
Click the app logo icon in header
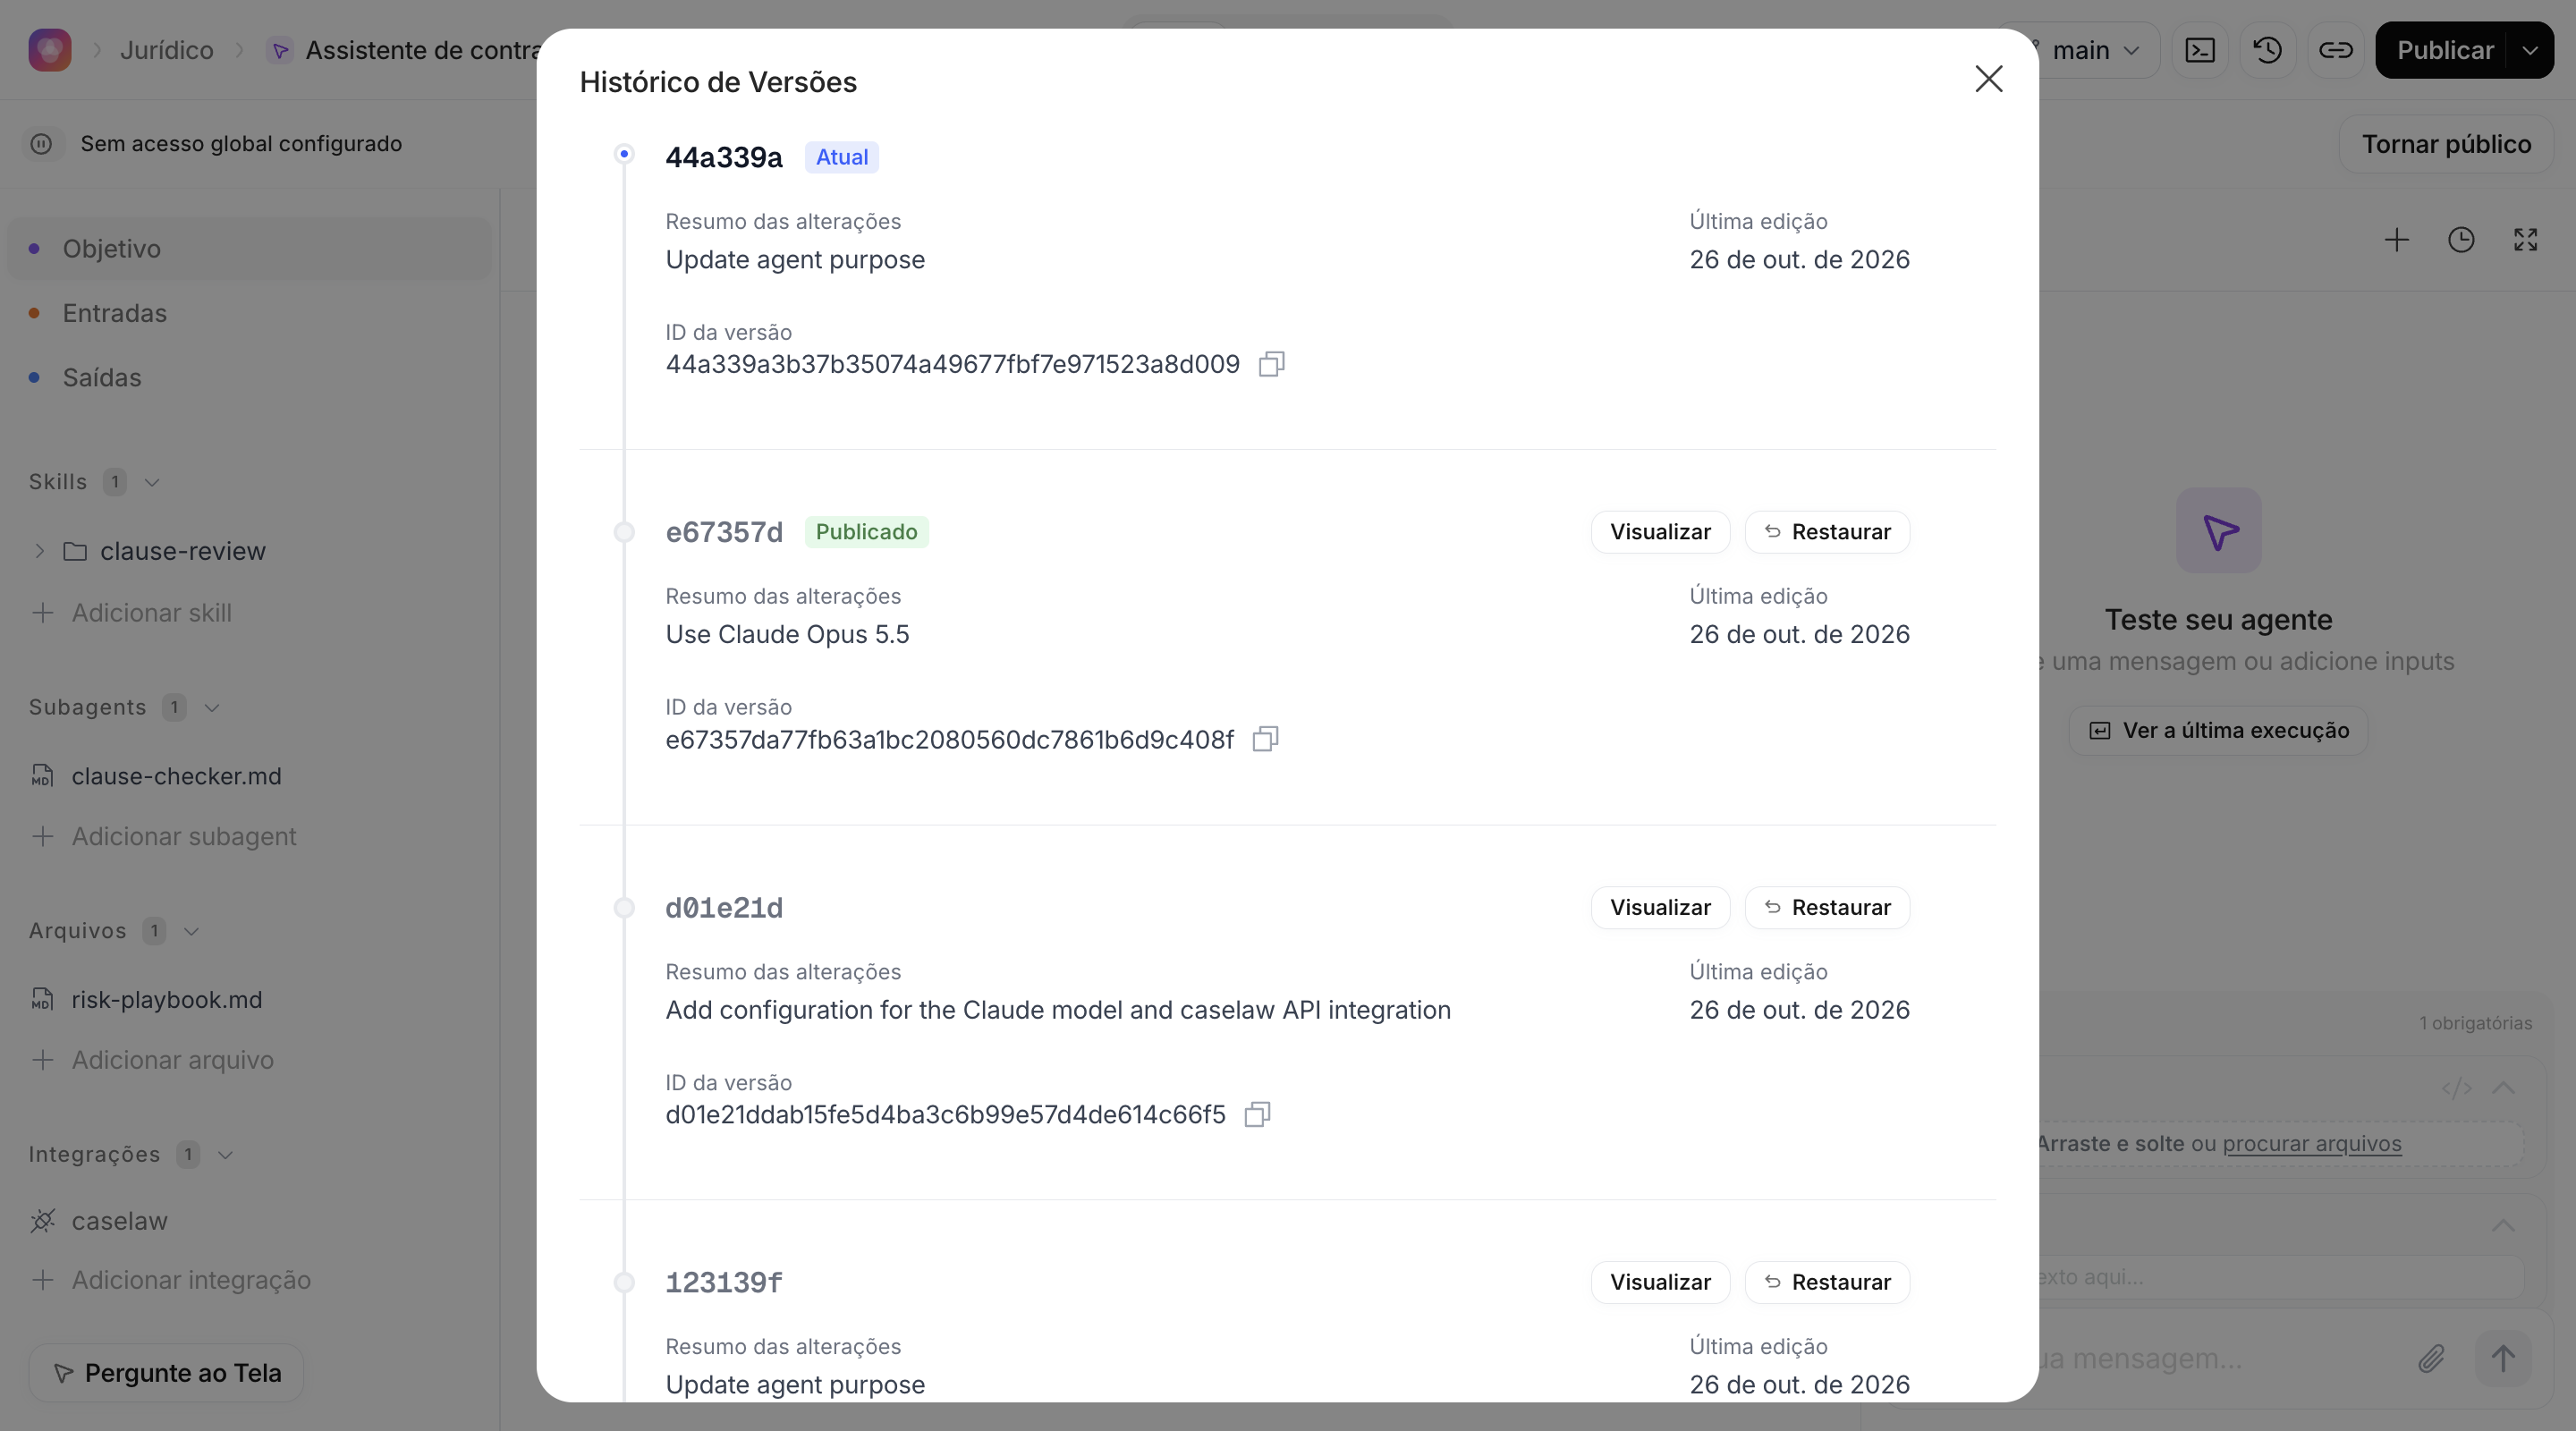[50, 50]
